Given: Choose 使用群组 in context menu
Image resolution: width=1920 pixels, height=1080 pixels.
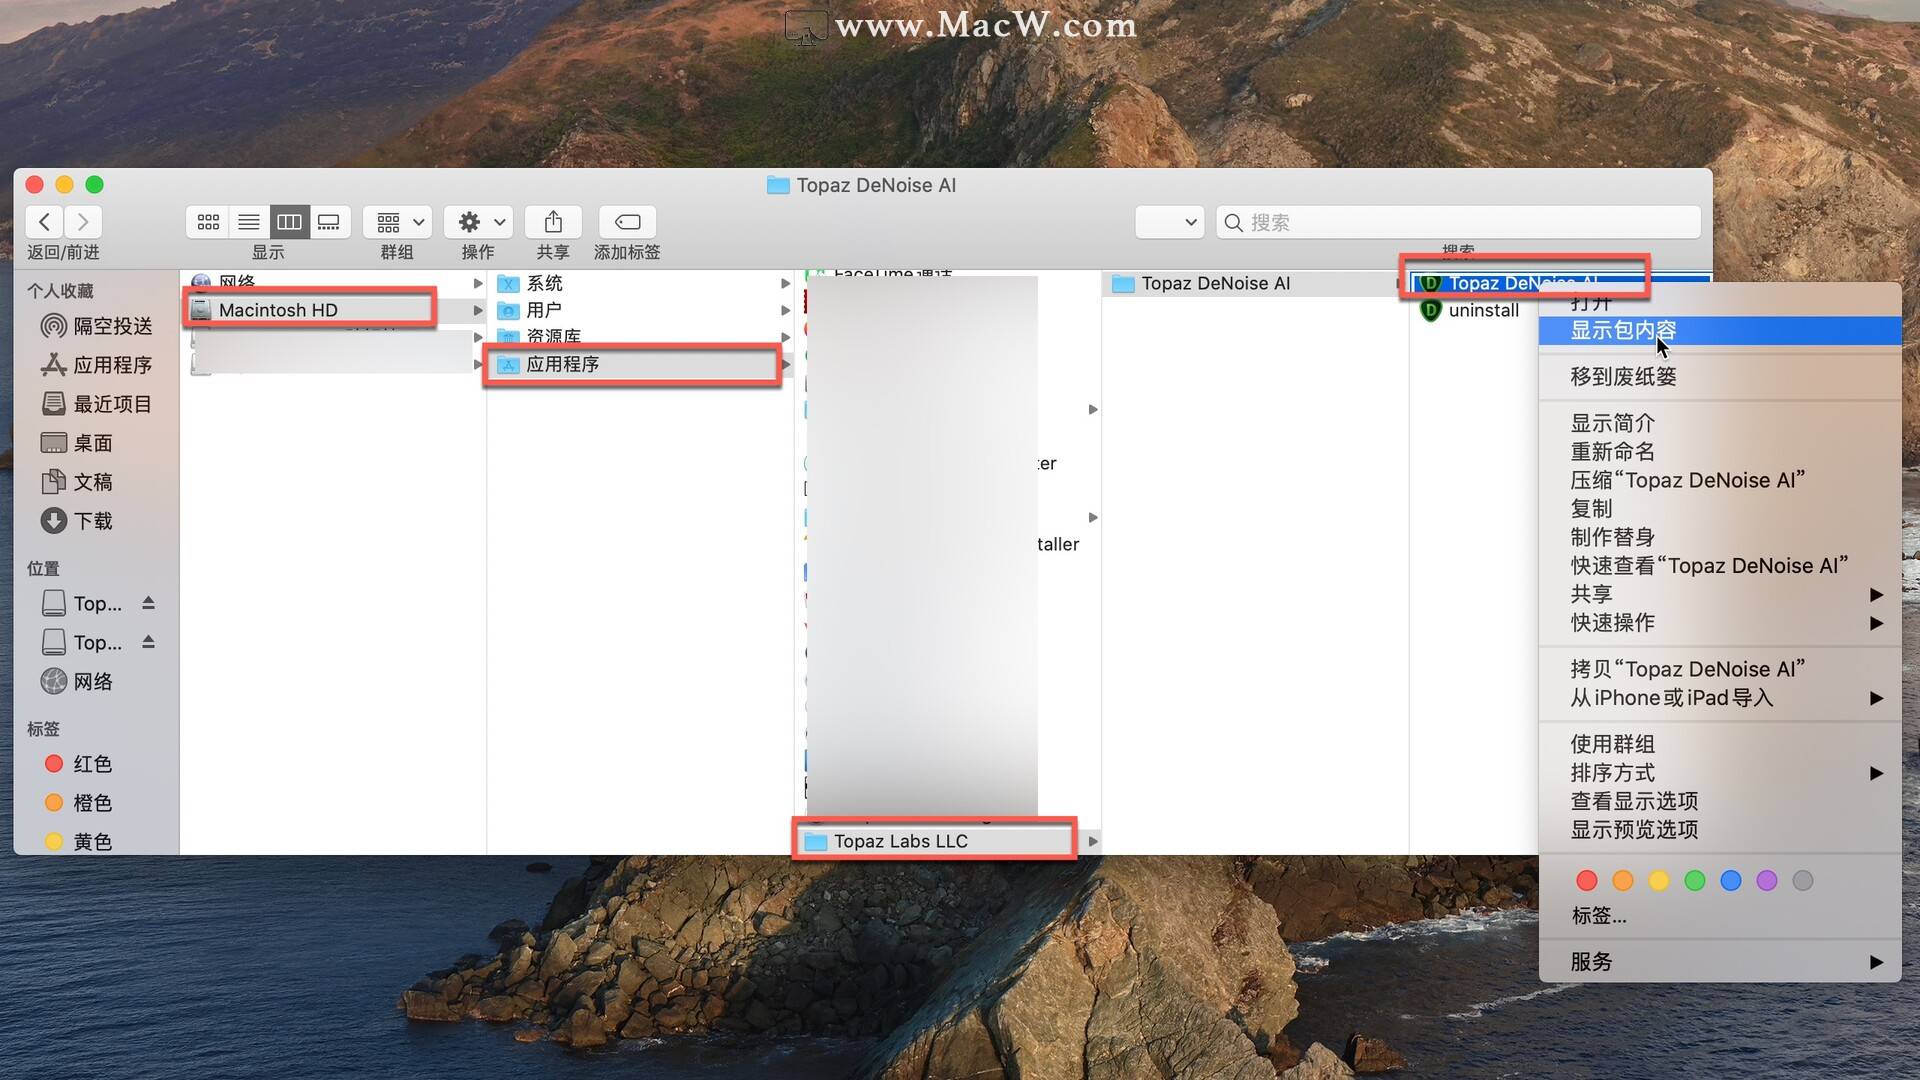Looking at the screenshot, I should (1720, 744).
